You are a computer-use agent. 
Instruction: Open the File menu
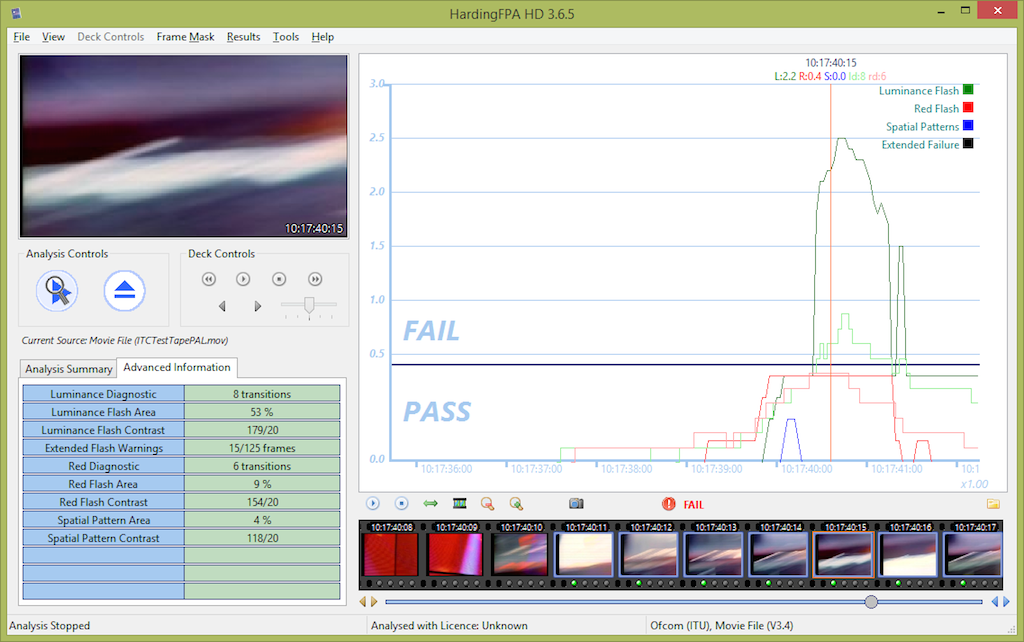[x=22, y=37]
